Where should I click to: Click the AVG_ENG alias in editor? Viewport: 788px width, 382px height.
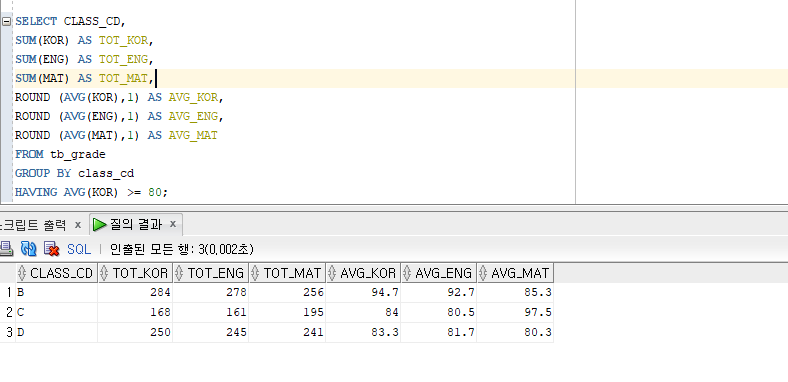pyautogui.click(x=193, y=117)
